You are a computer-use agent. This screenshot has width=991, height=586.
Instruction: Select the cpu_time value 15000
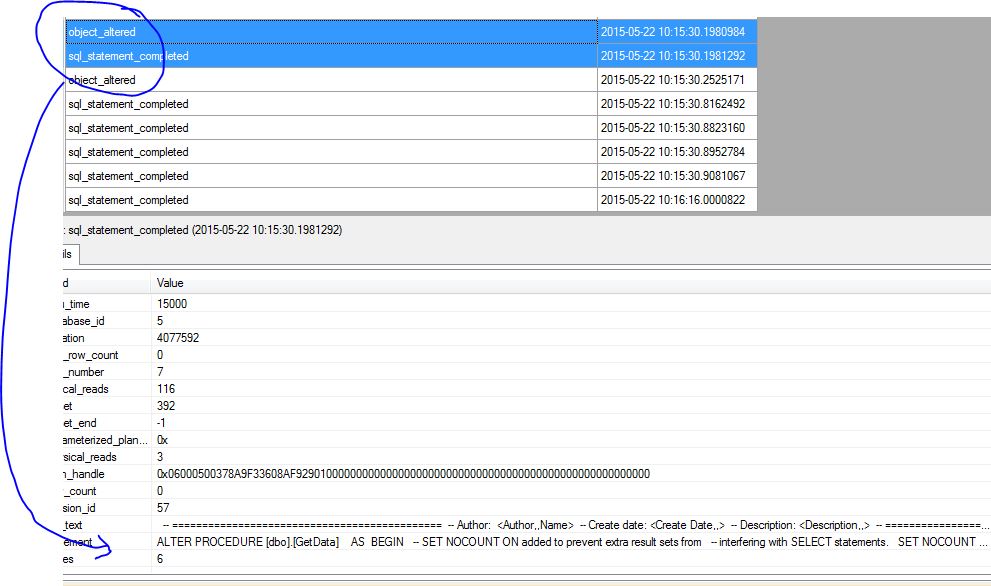pos(172,304)
